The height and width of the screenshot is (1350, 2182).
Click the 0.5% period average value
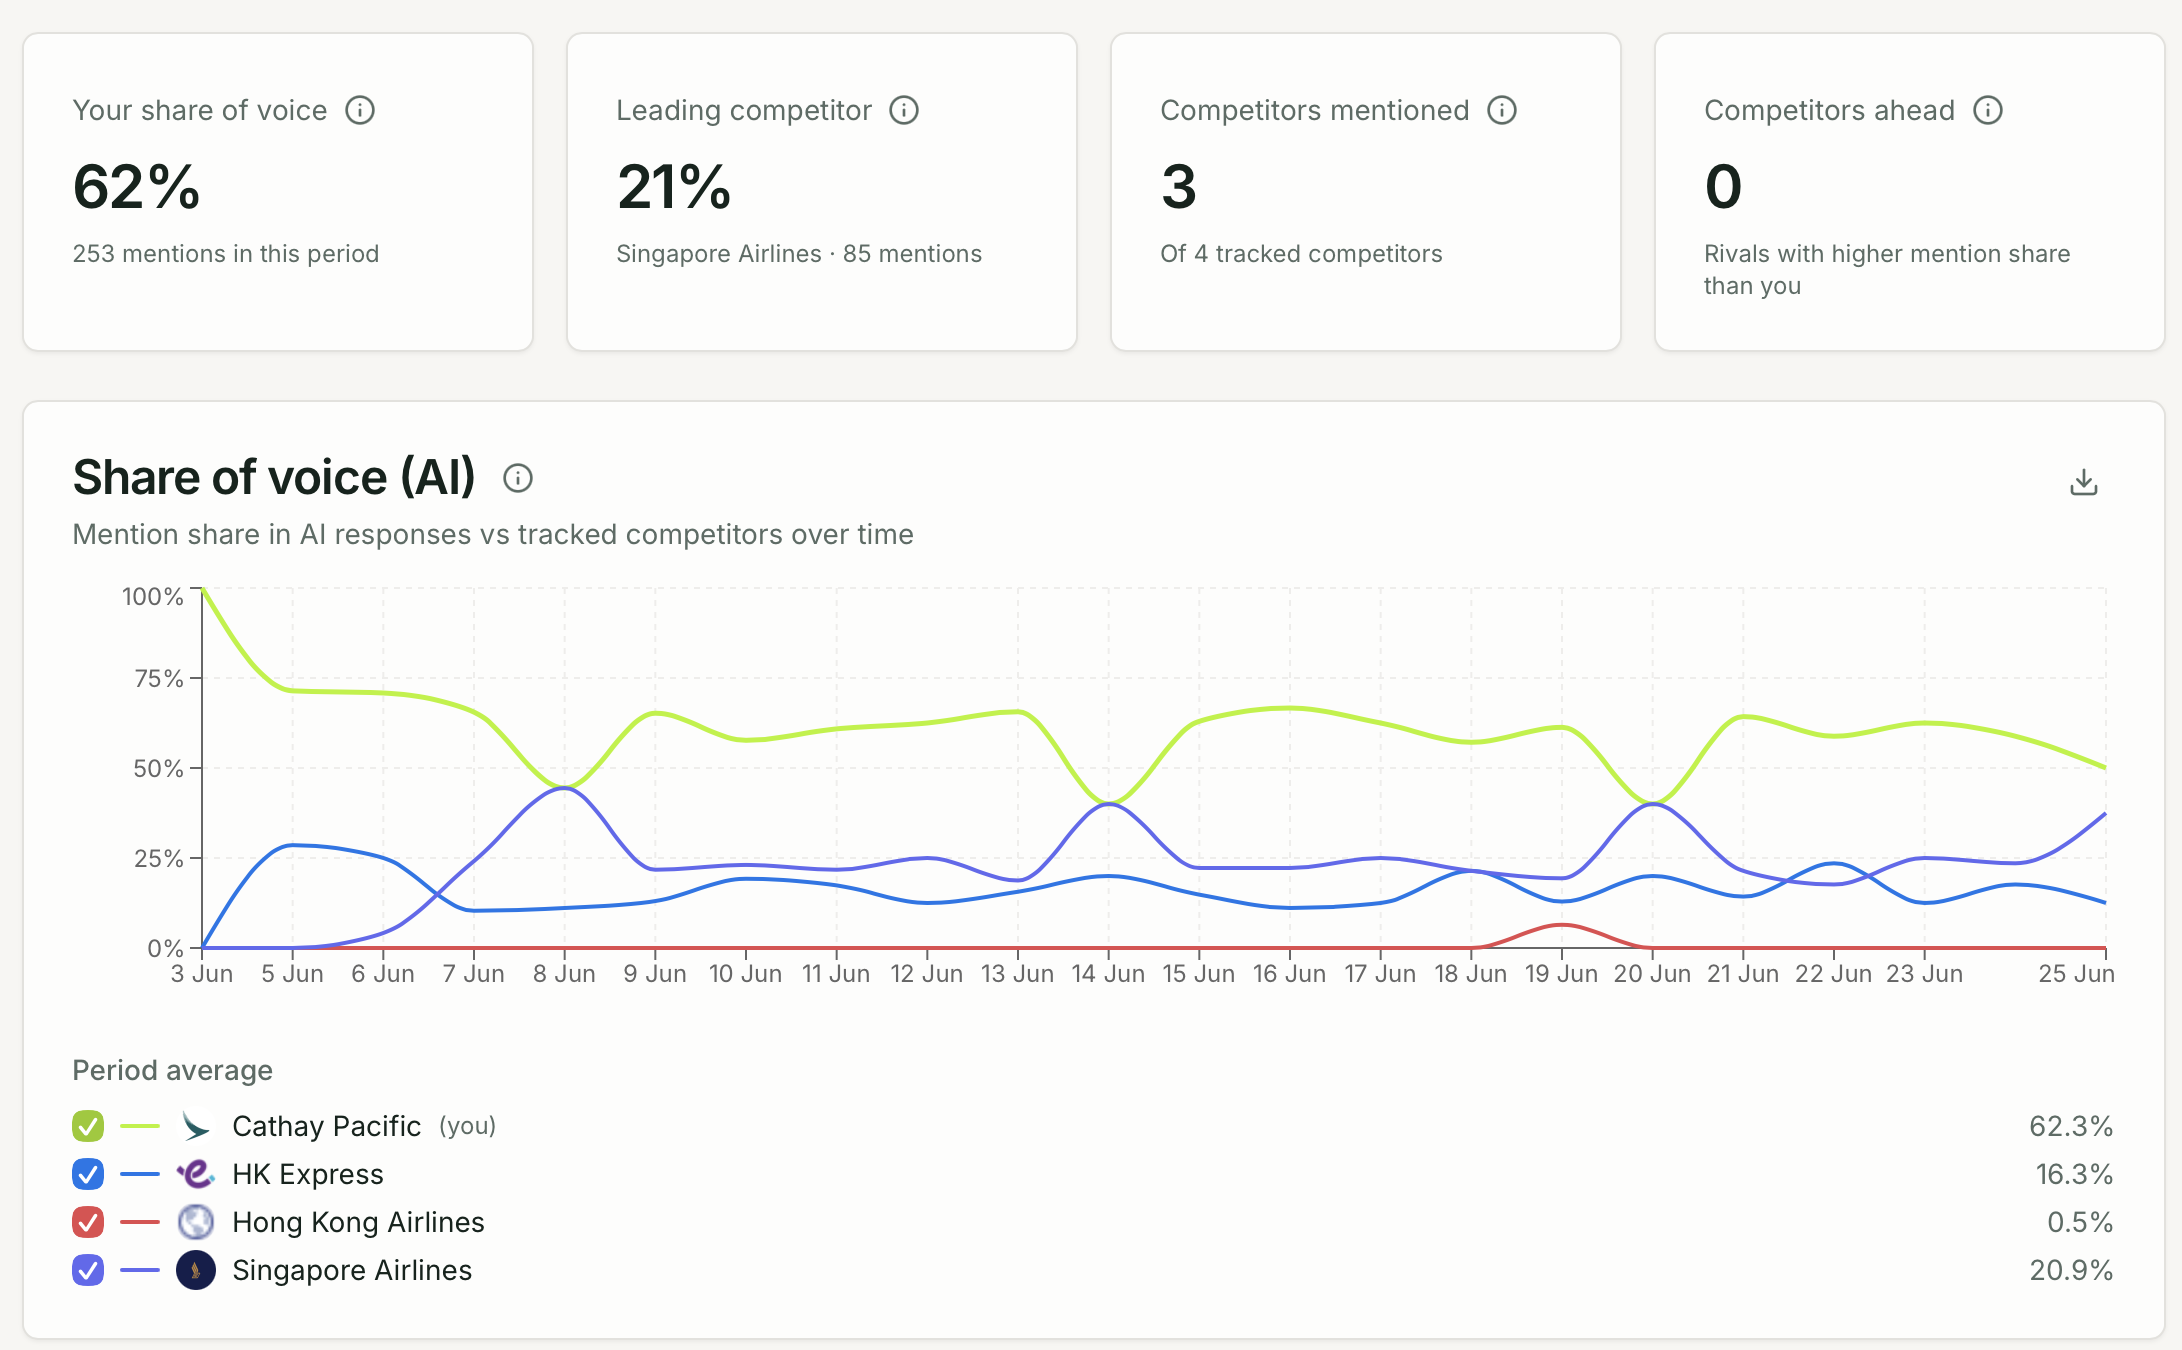point(2080,1222)
